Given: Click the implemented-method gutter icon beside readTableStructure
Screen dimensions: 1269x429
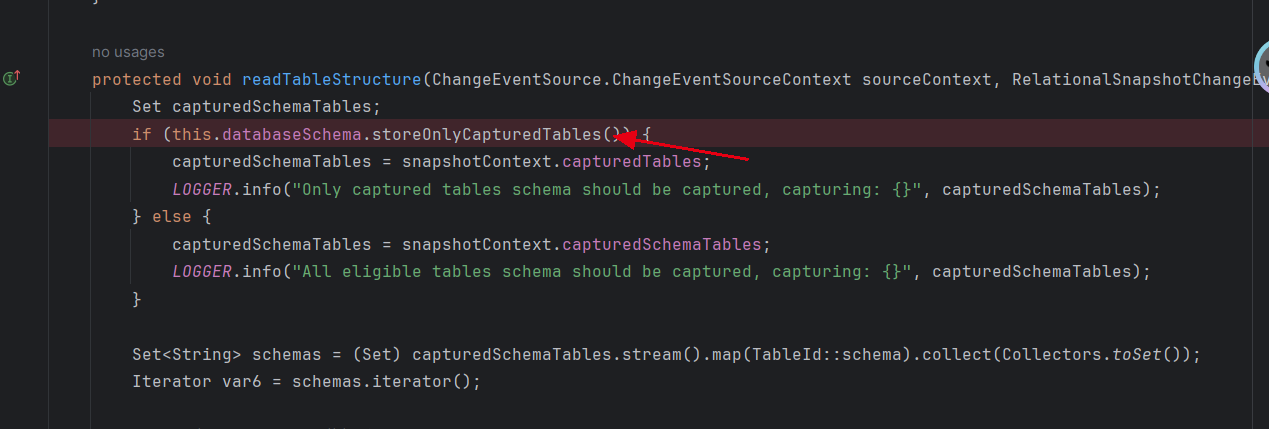Looking at the screenshot, I should pos(12,79).
